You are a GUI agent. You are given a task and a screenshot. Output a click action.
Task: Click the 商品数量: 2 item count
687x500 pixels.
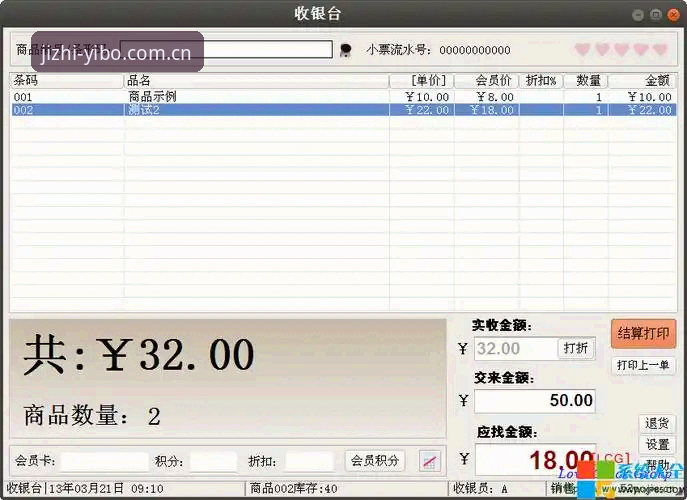click(x=92, y=415)
